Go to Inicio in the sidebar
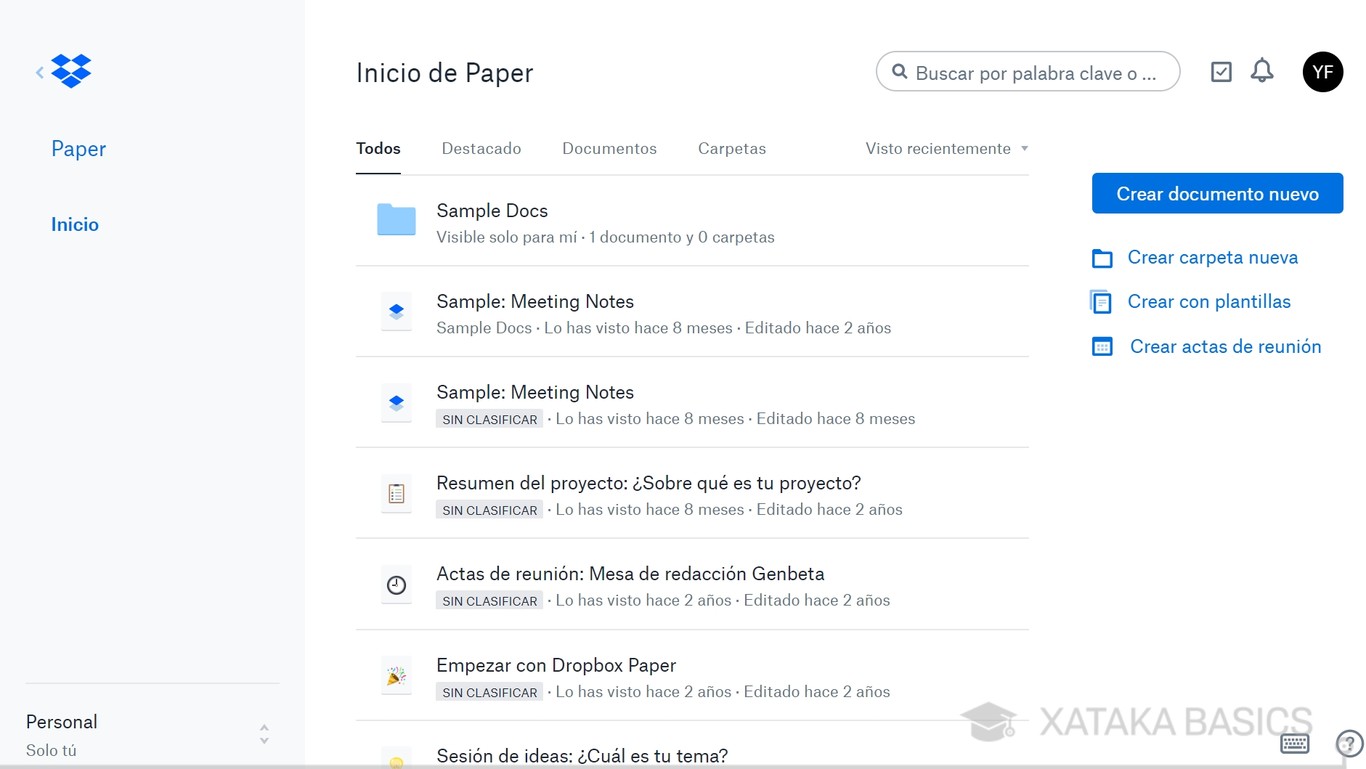Viewport: 1366px width, 769px height. [x=74, y=224]
